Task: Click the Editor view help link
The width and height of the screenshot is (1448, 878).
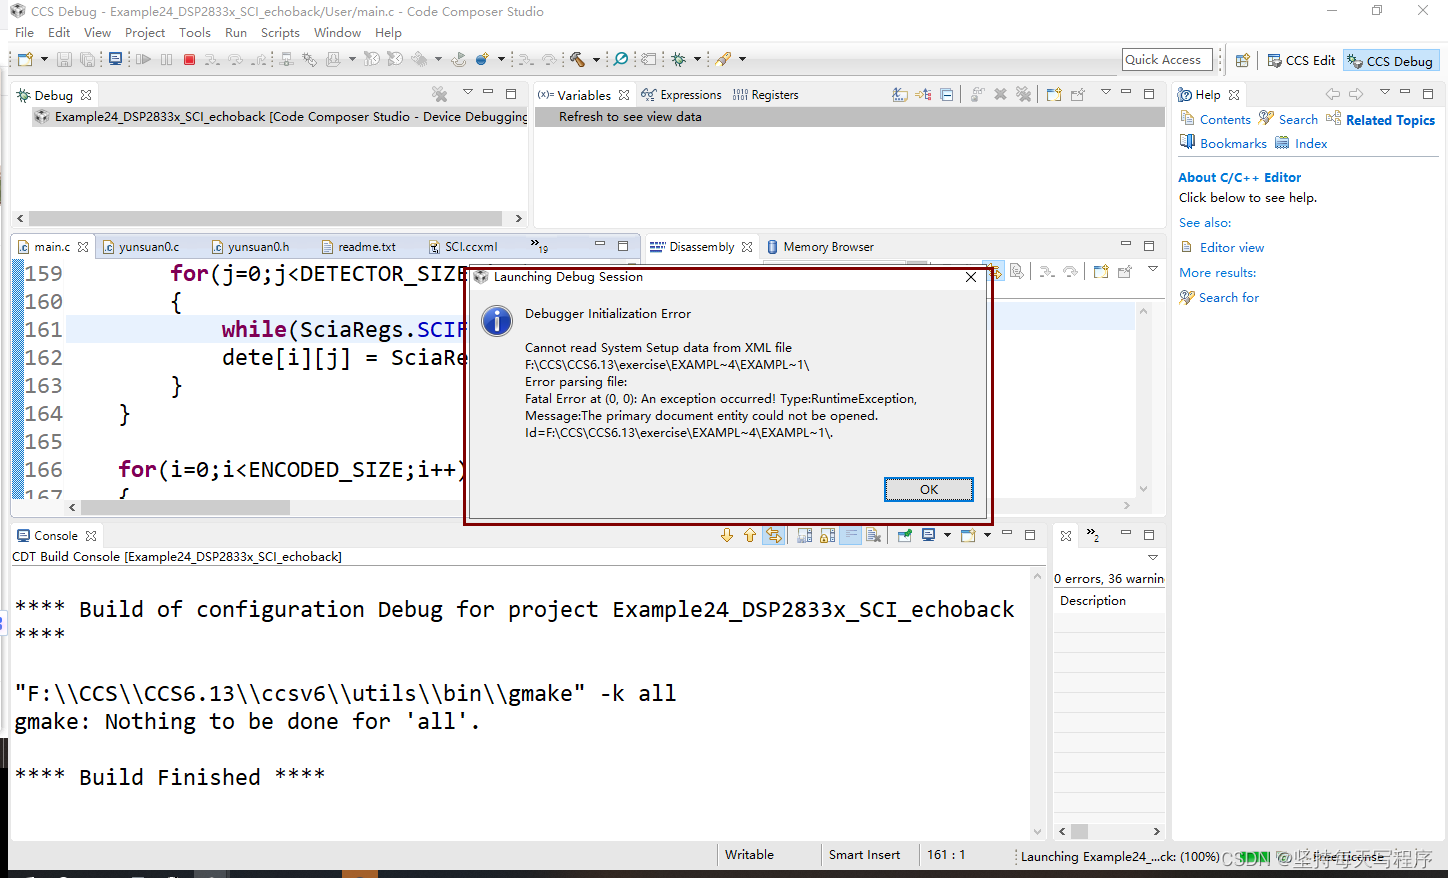Action: pyautogui.click(x=1232, y=248)
